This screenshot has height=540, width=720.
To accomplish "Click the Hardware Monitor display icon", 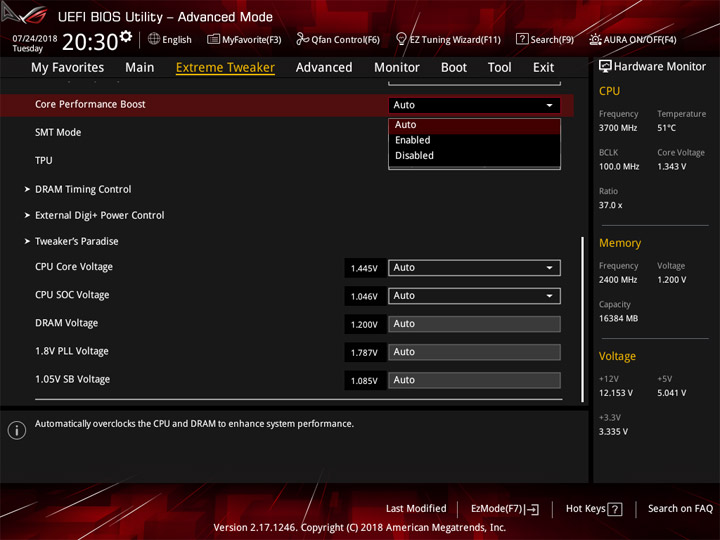I will pyautogui.click(x=605, y=67).
